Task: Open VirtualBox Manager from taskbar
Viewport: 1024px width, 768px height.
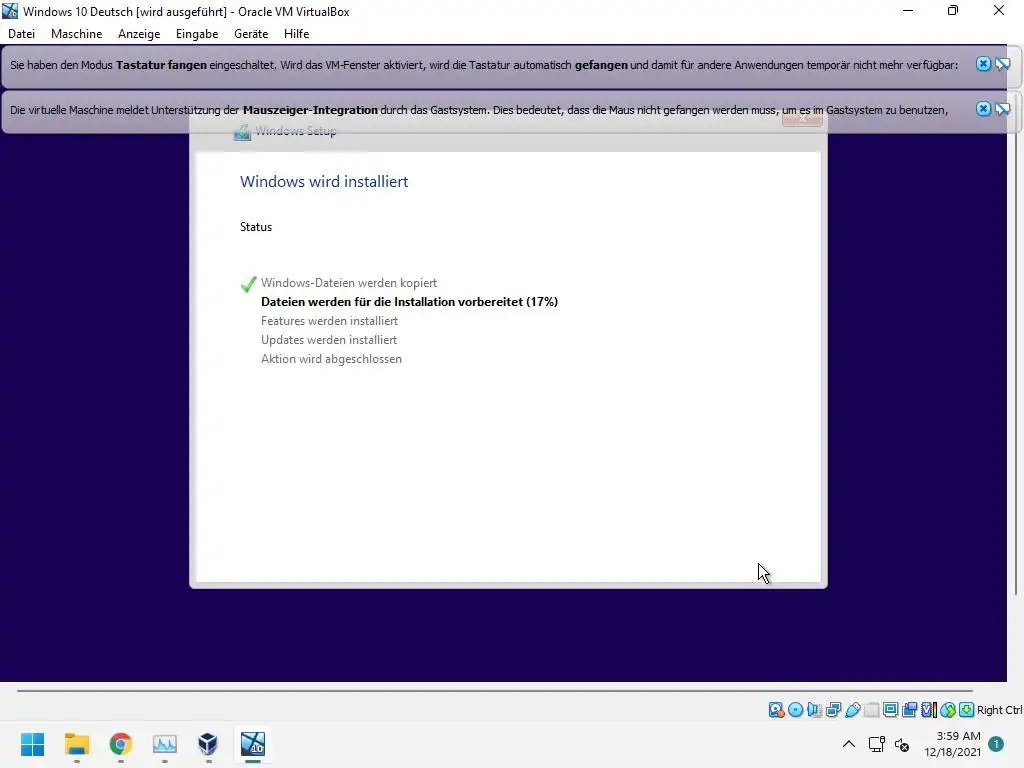Action: [208, 744]
